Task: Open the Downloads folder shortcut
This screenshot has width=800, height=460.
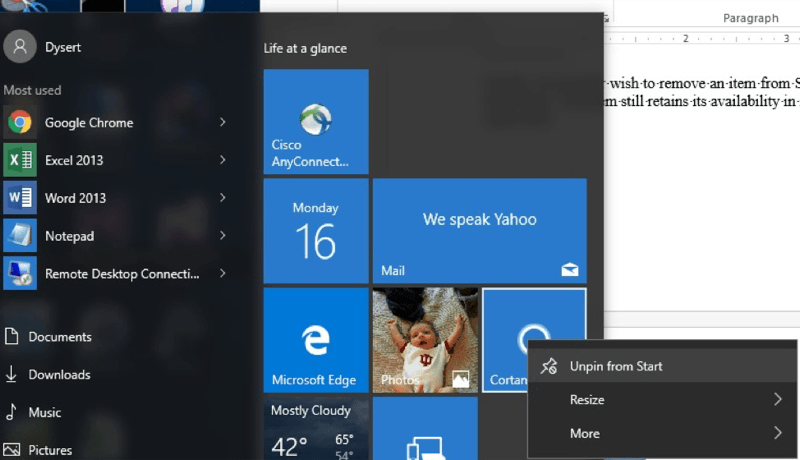Action: (48, 375)
